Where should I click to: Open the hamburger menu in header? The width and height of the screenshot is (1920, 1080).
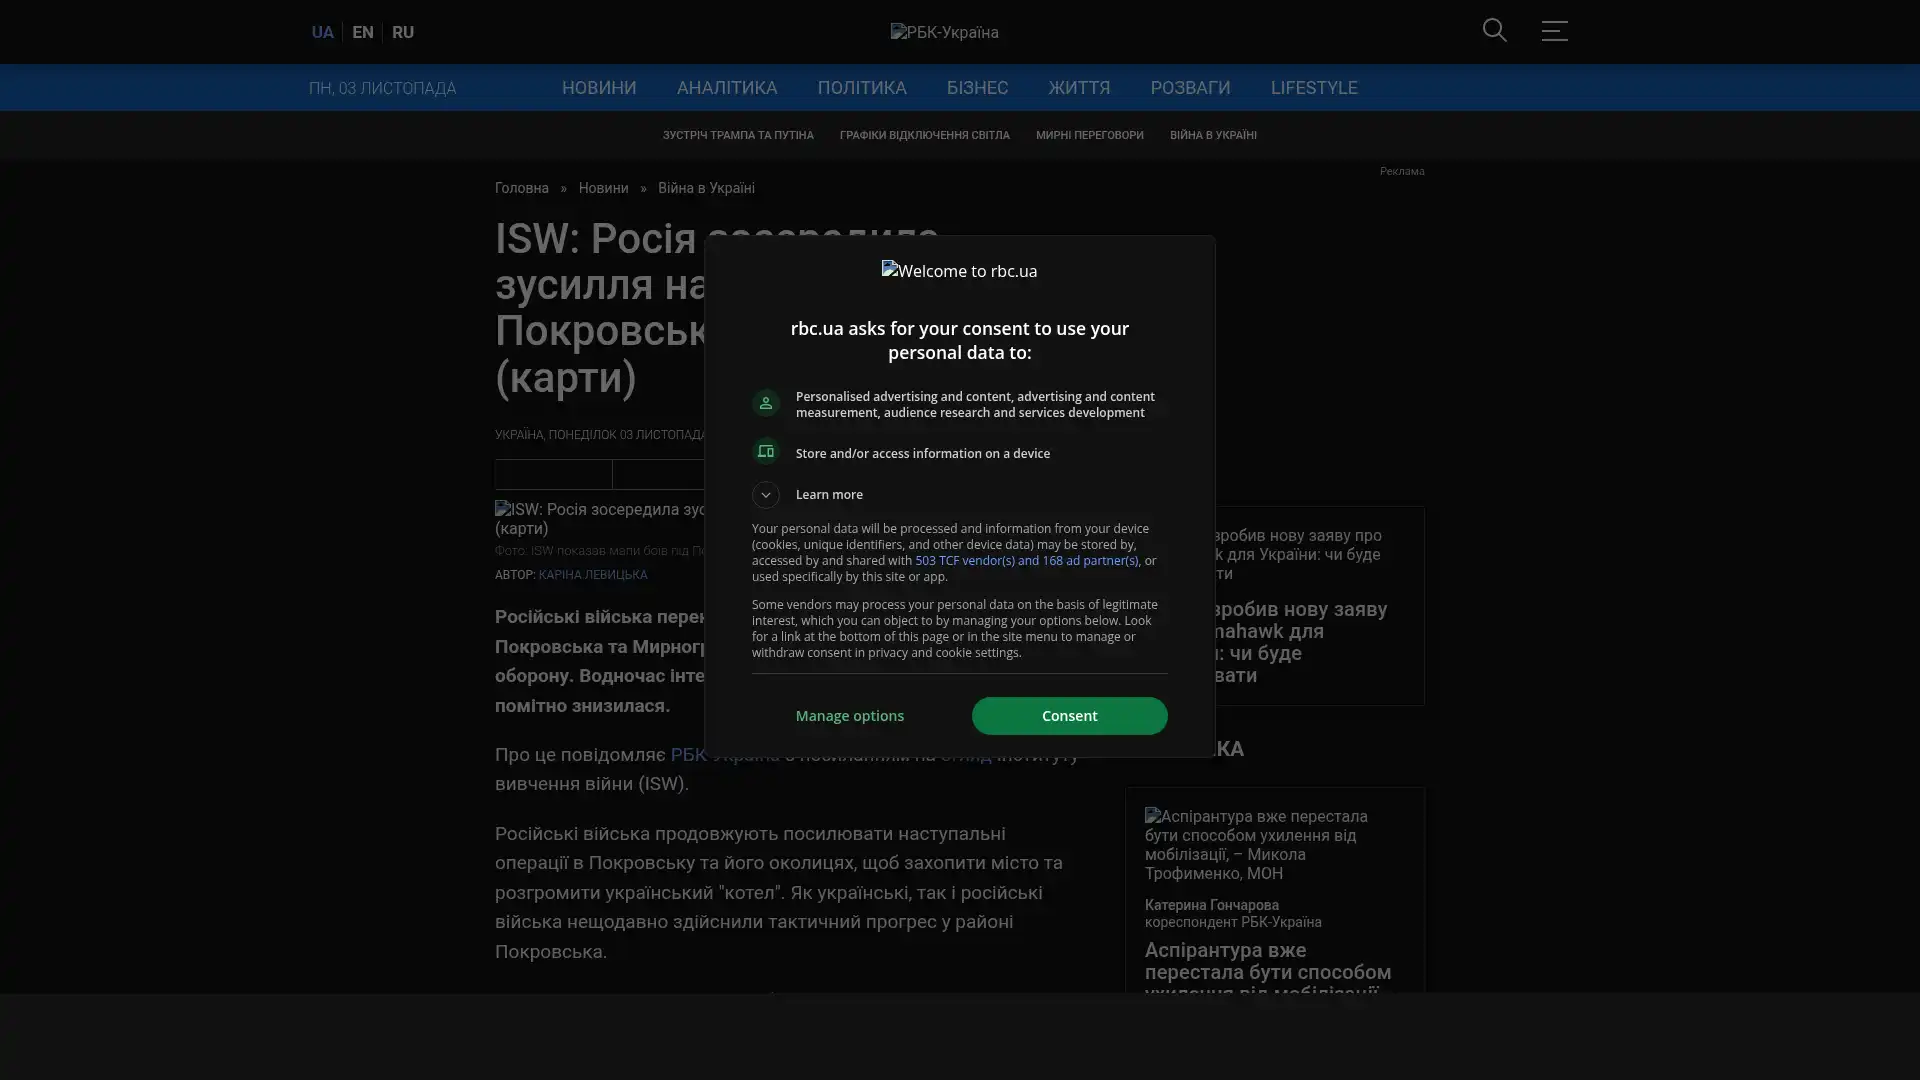[1553, 31]
